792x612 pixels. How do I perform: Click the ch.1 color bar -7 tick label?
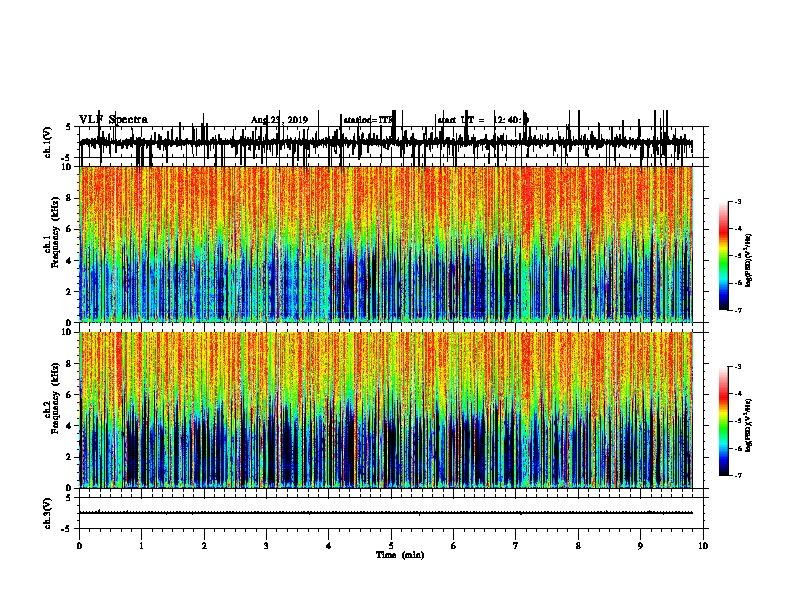738,310
